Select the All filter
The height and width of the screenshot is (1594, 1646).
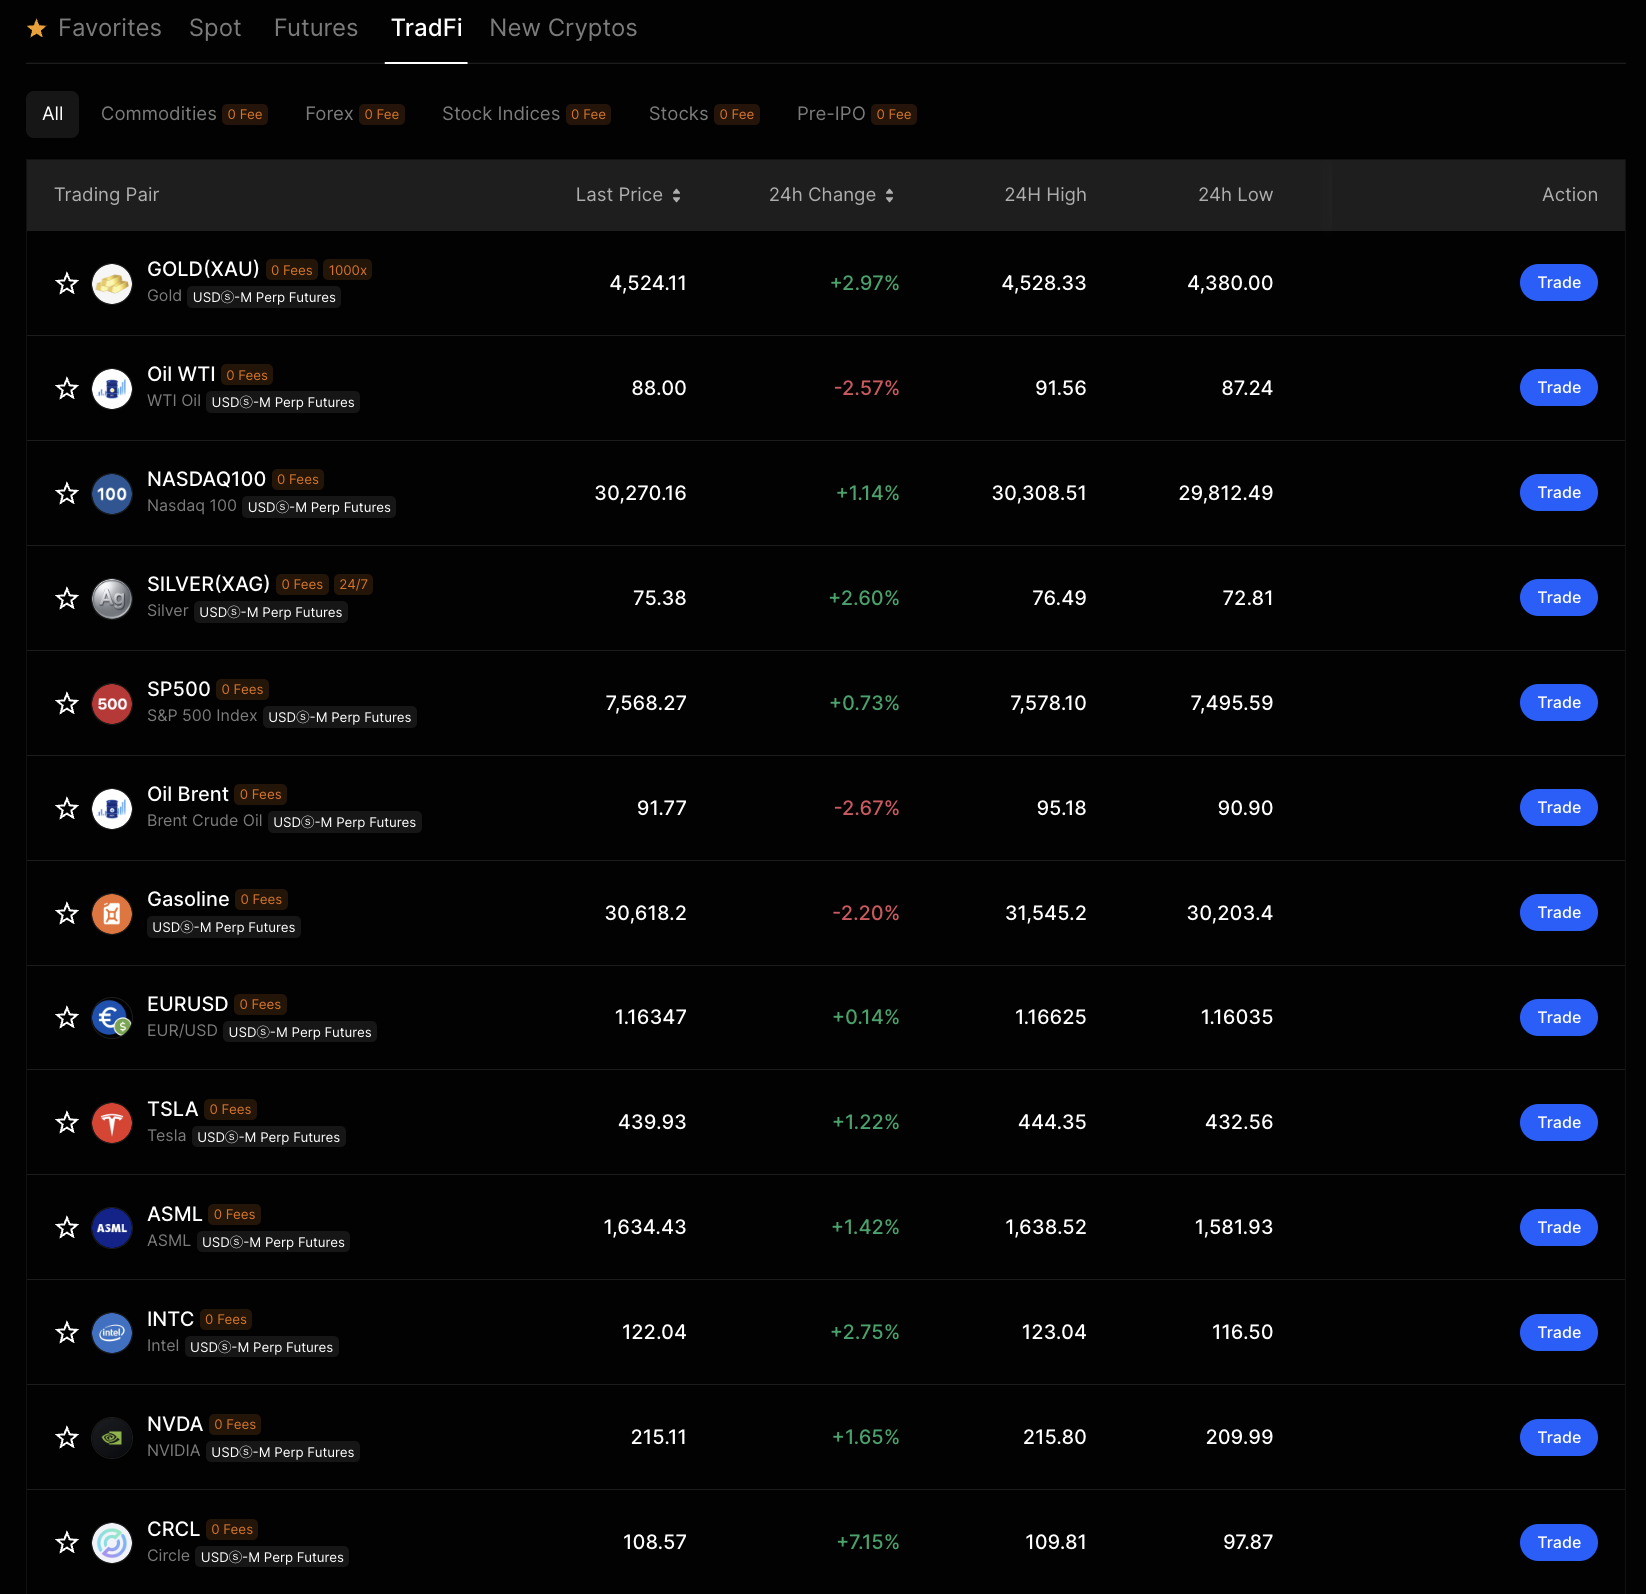click(x=53, y=114)
